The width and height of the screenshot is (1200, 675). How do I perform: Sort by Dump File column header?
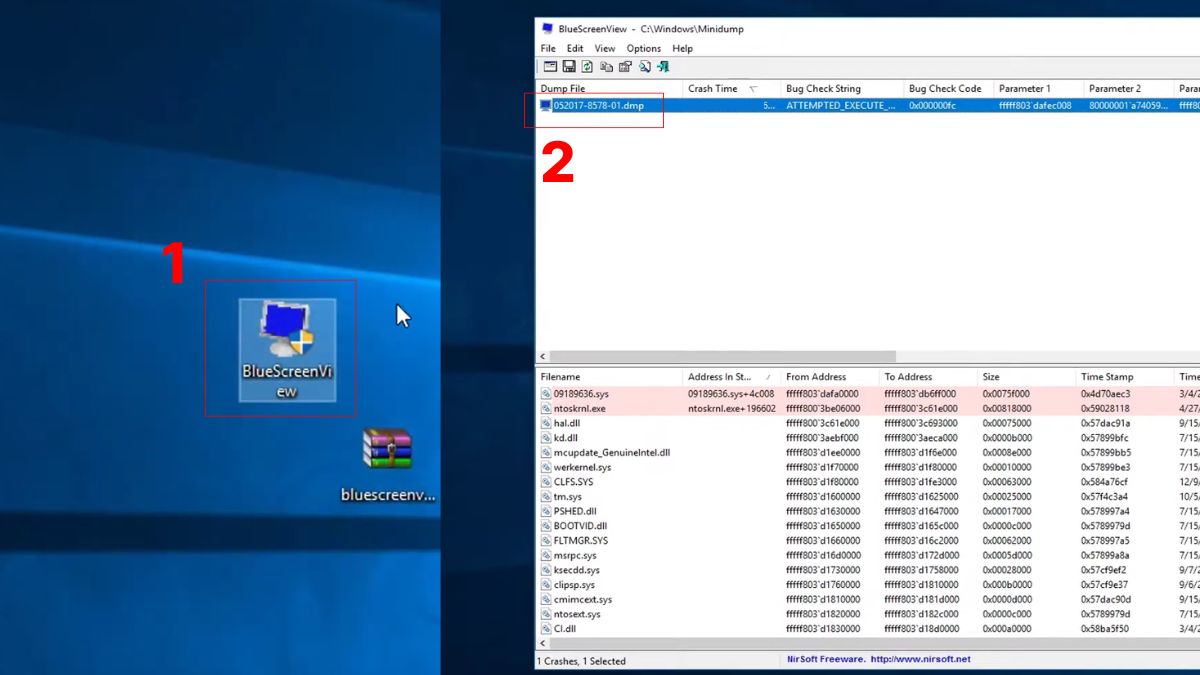(609, 89)
